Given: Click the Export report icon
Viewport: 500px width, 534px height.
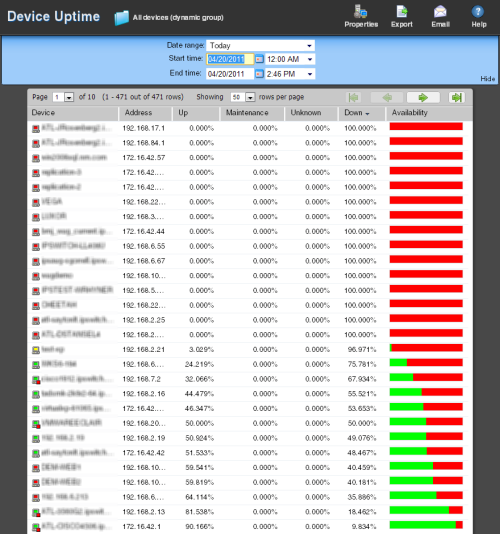Looking at the screenshot, I should [402, 12].
